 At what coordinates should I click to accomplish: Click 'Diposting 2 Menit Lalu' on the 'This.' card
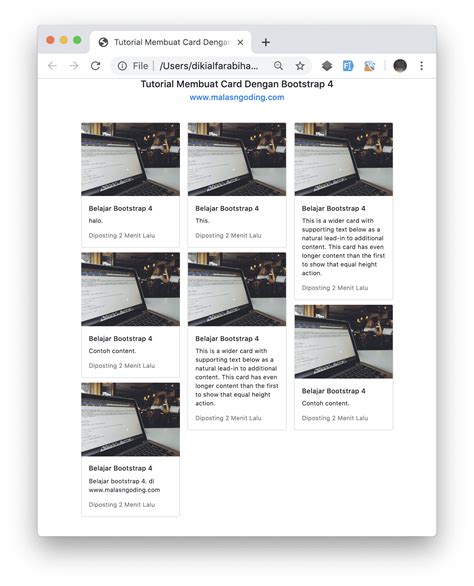[x=228, y=235]
